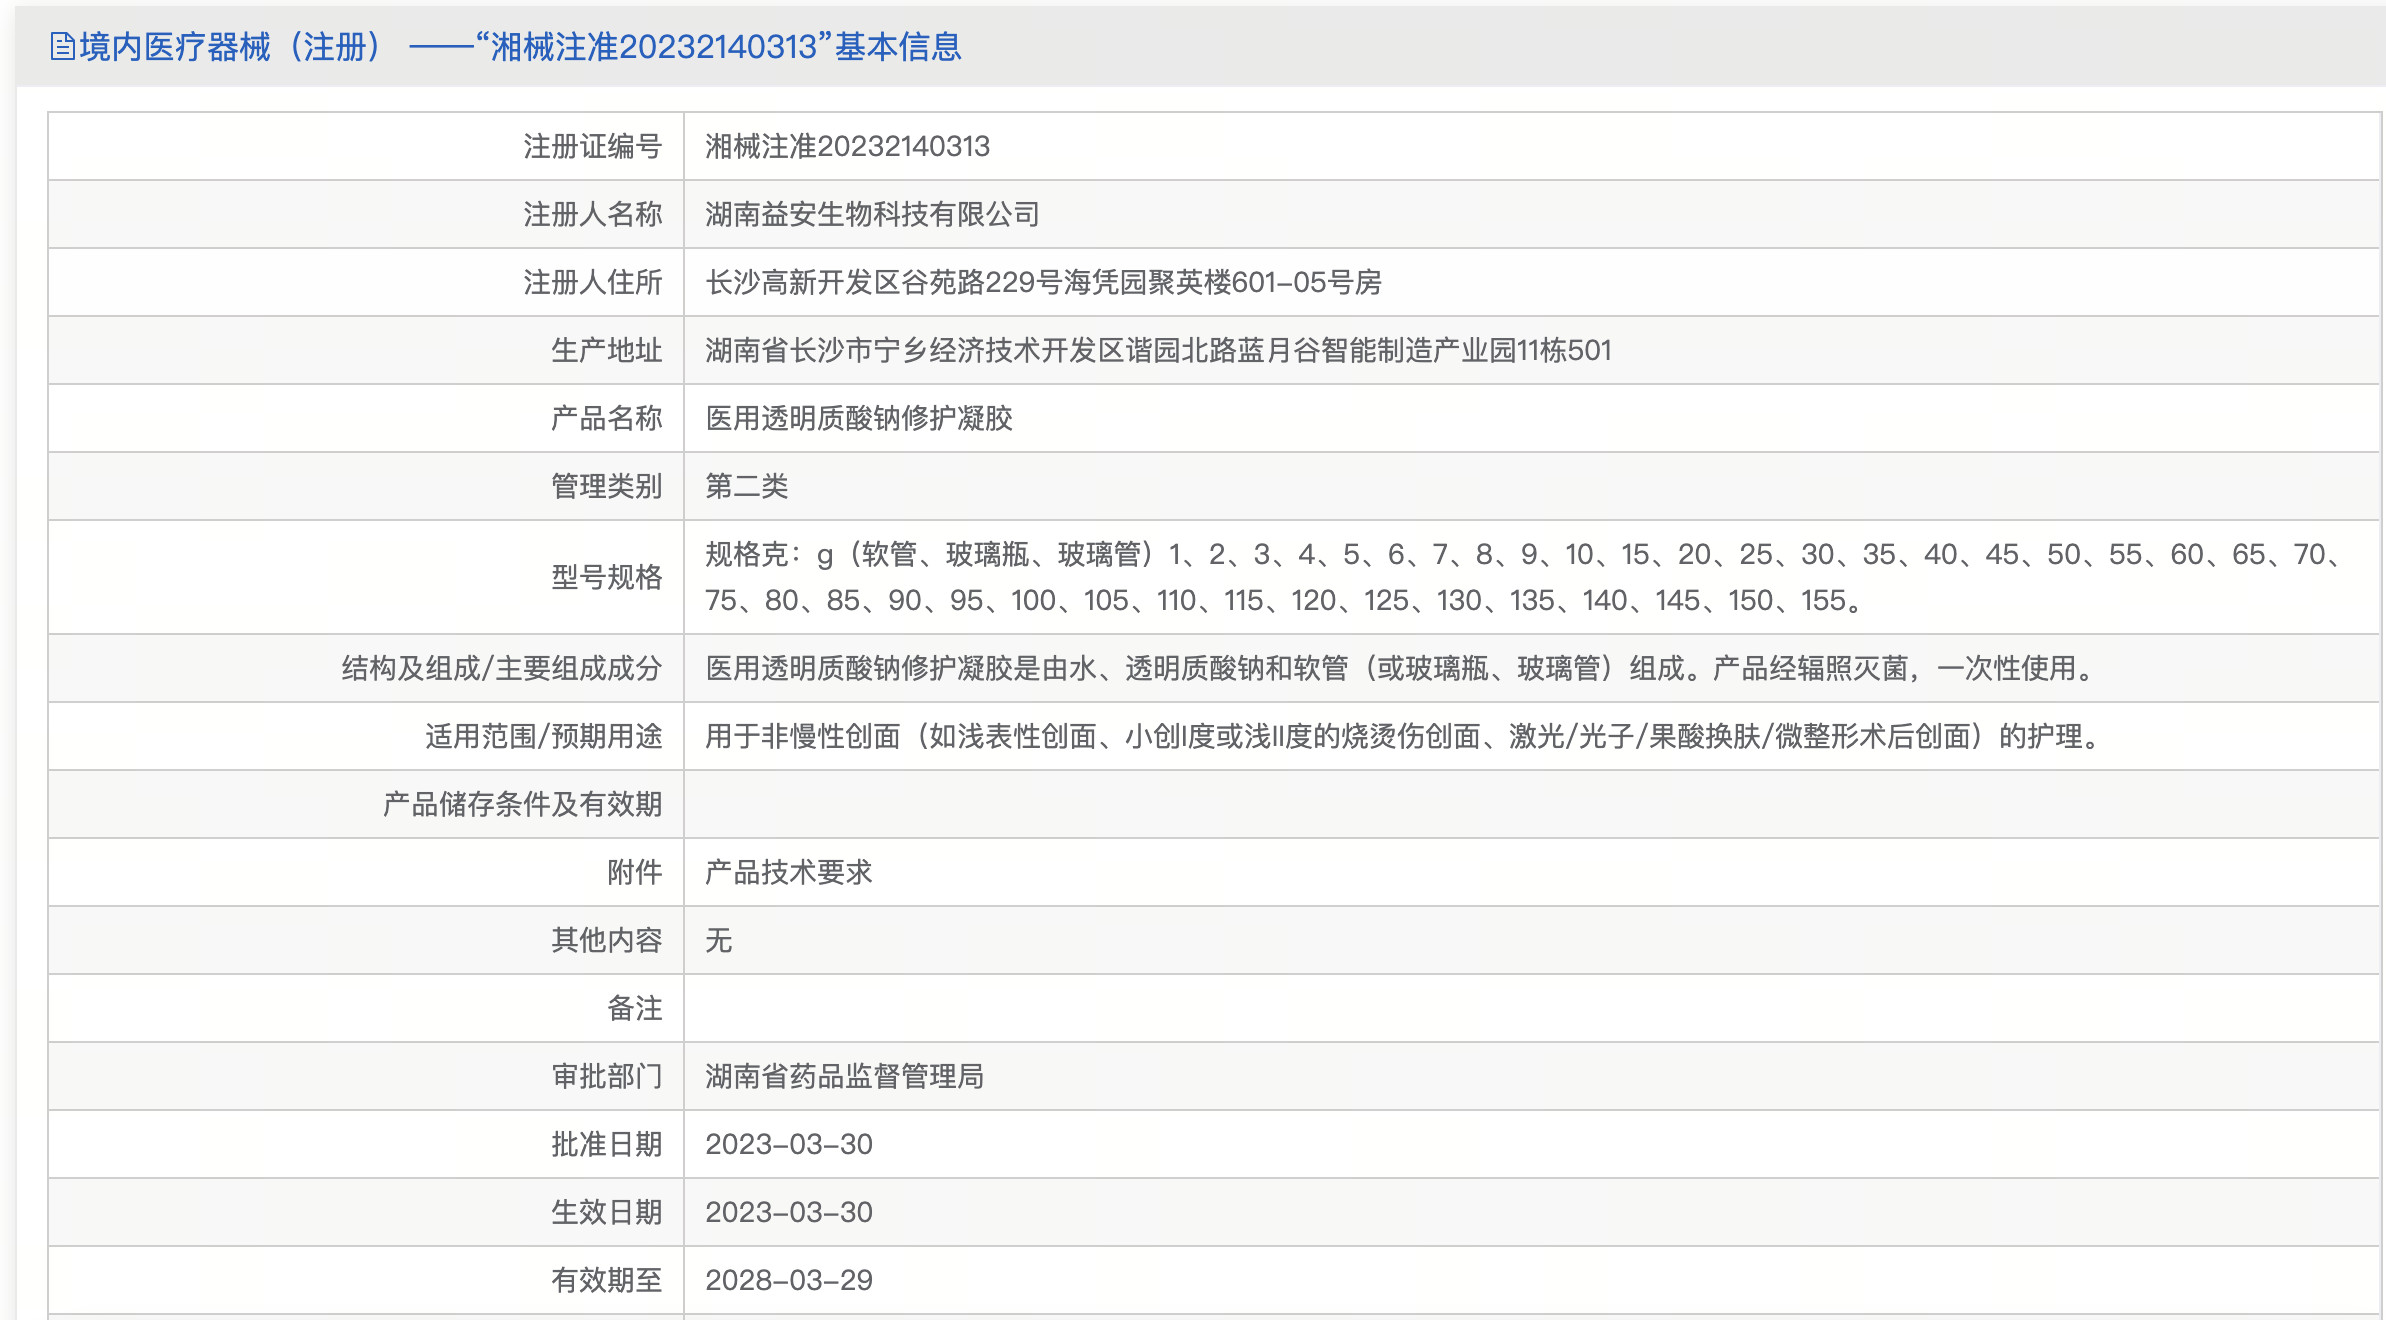Click the 适用范围/预期用途 label
This screenshot has width=2386, height=1320.
[x=544, y=737]
